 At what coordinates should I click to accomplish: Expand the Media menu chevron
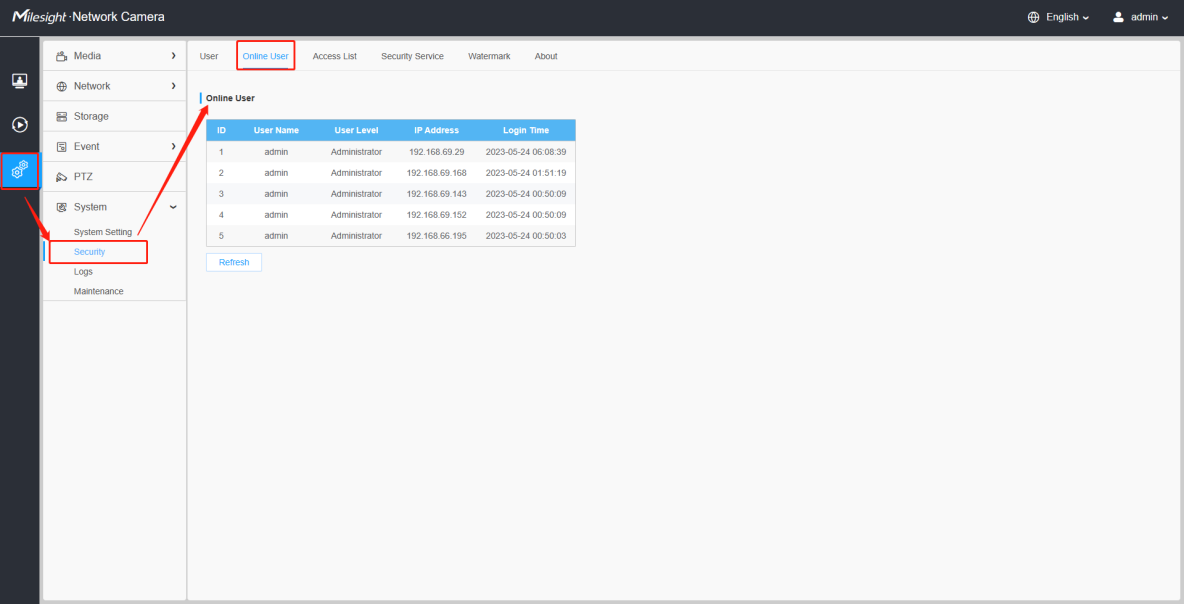(174, 56)
